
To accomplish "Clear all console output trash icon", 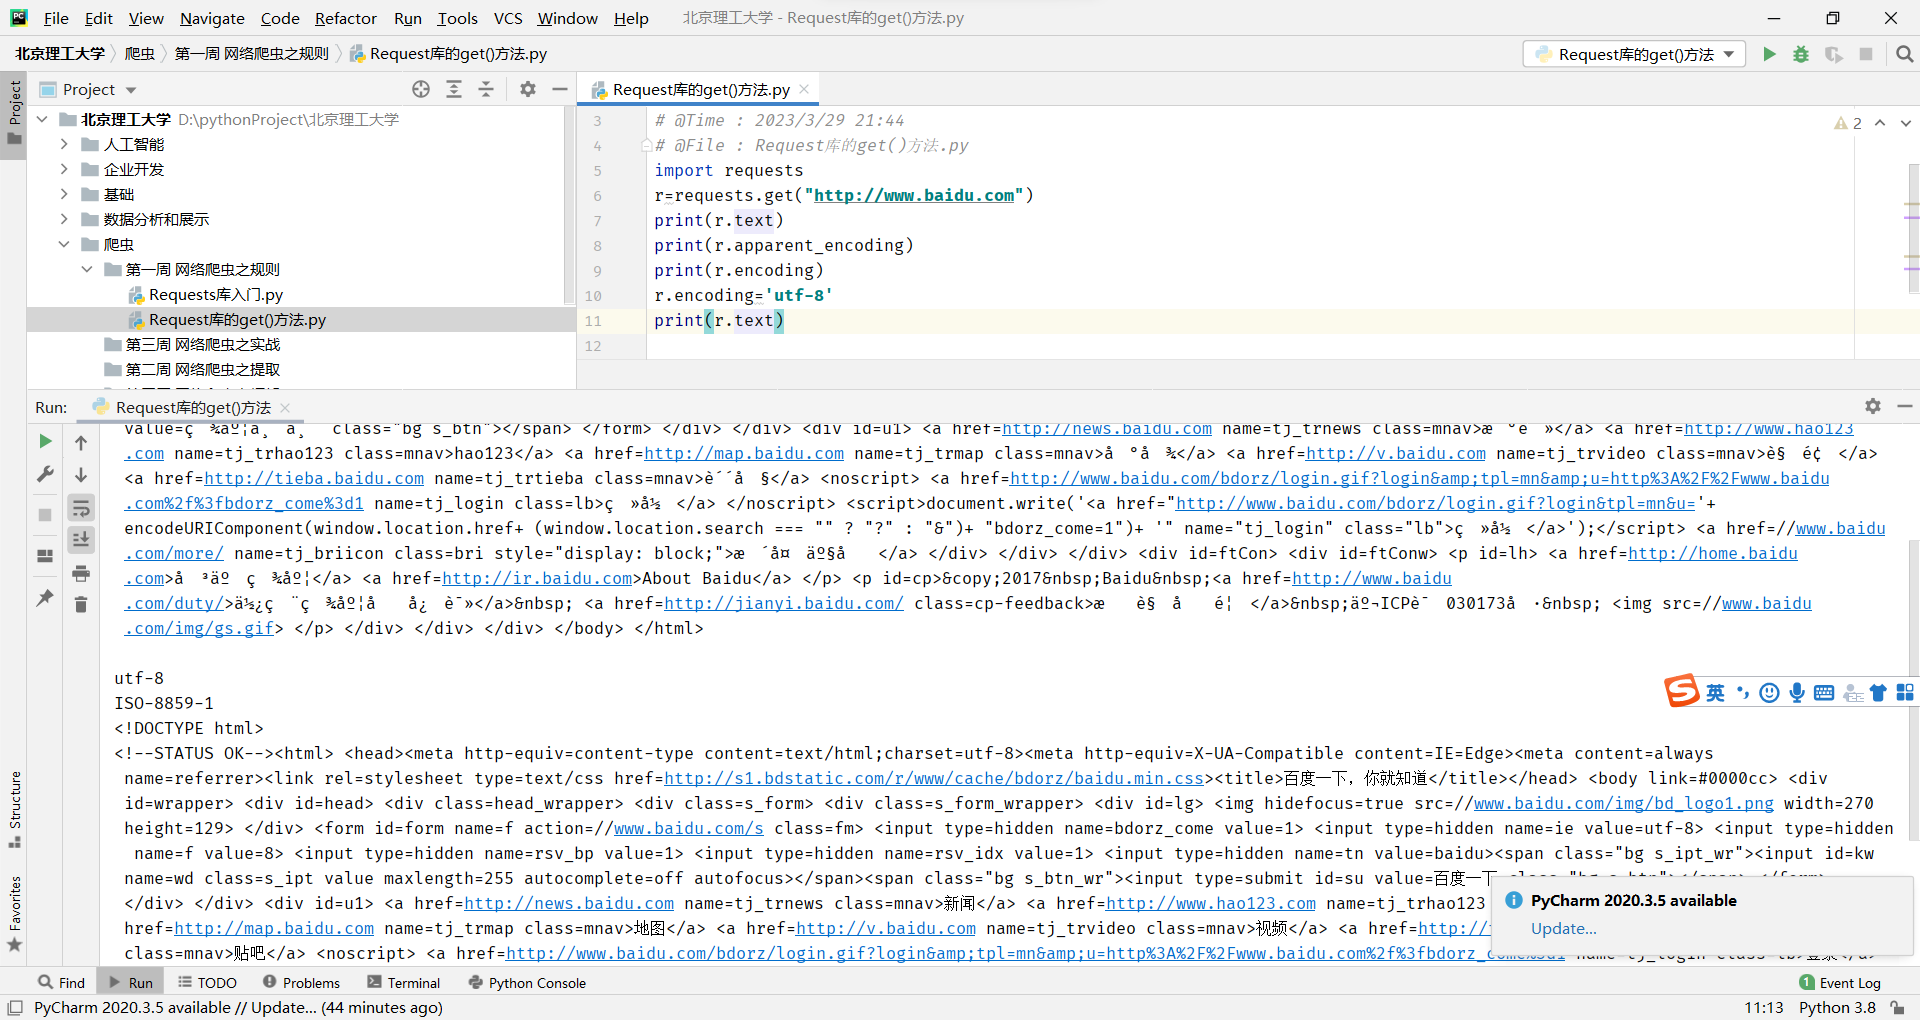I will coord(81,604).
